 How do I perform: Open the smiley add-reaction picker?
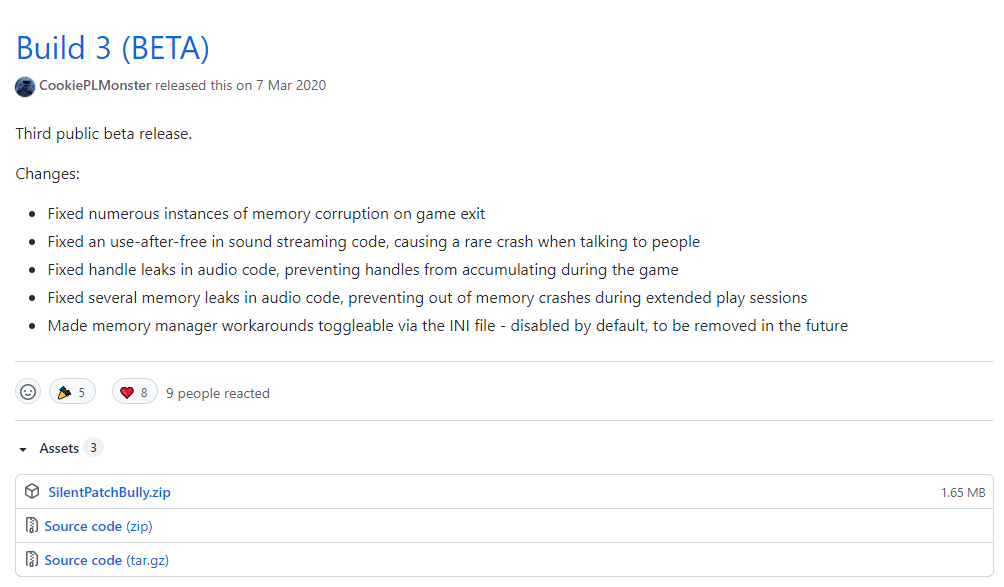click(28, 393)
